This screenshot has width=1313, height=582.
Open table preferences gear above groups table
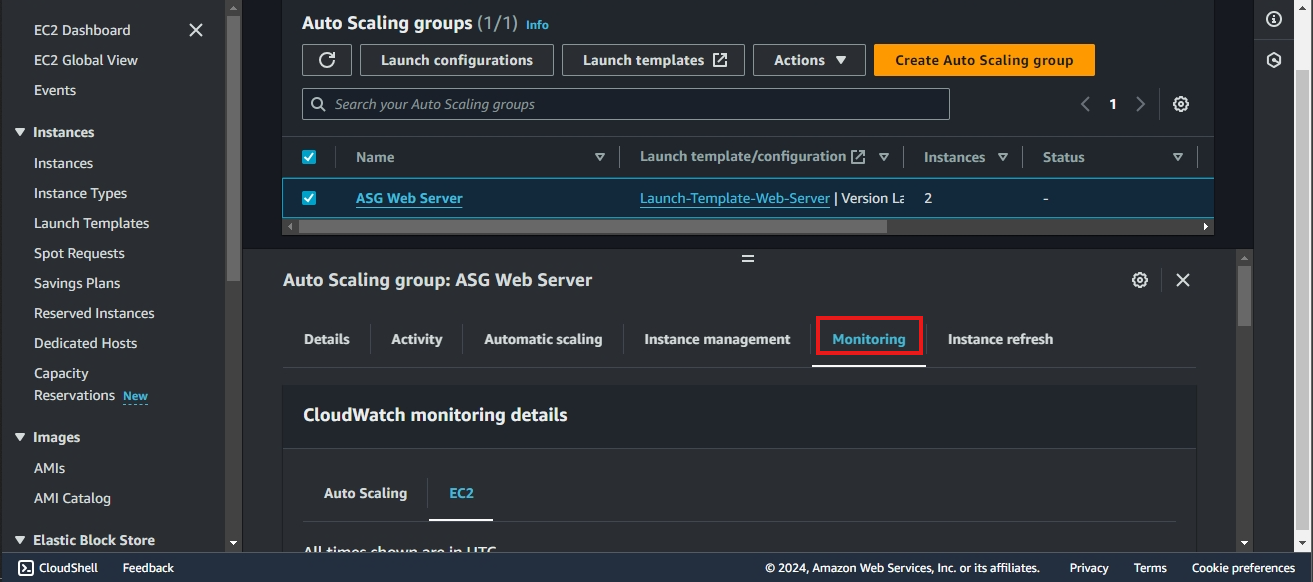pyautogui.click(x=1181, y=104)
